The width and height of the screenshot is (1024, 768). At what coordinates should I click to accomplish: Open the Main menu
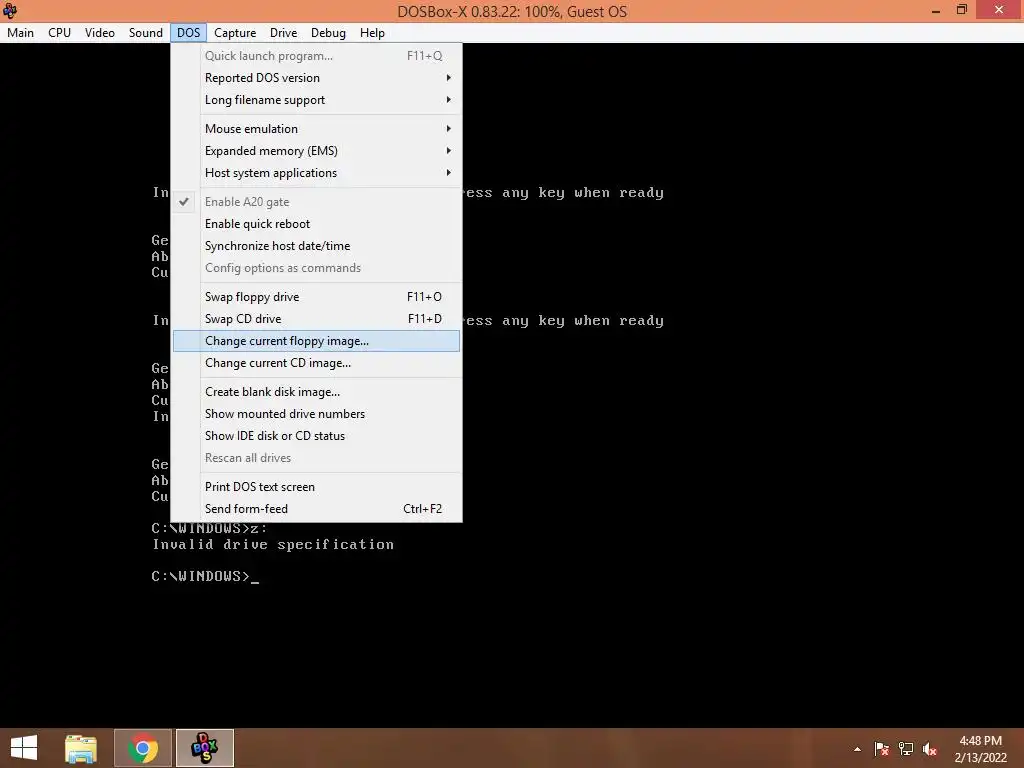pyautogui.click(x=20, y=33)
